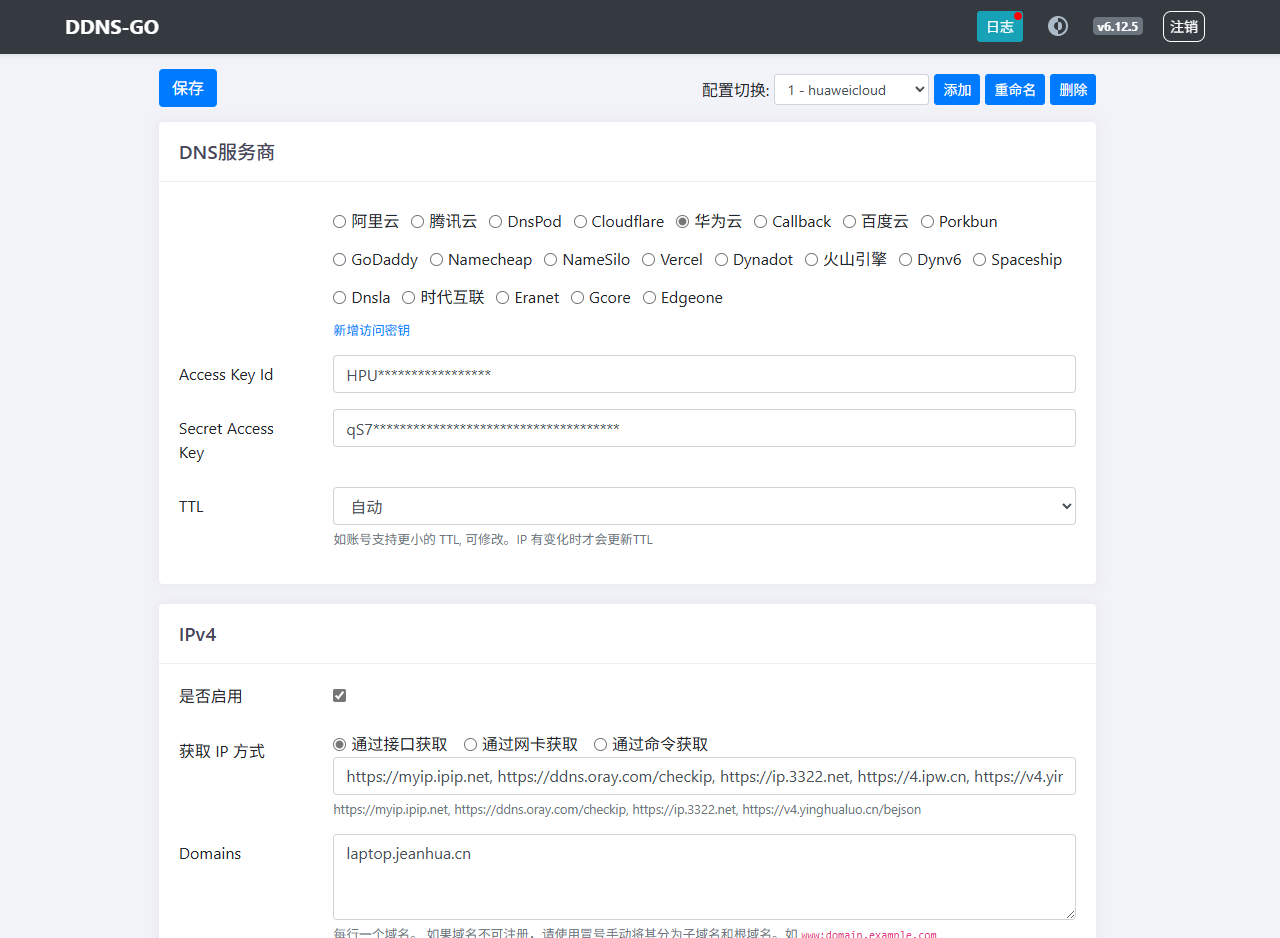Image resolution: width=1280 pixels, height=938 pixels.
Task: Click the Domains text area
Action: click(x=704, y=876)
